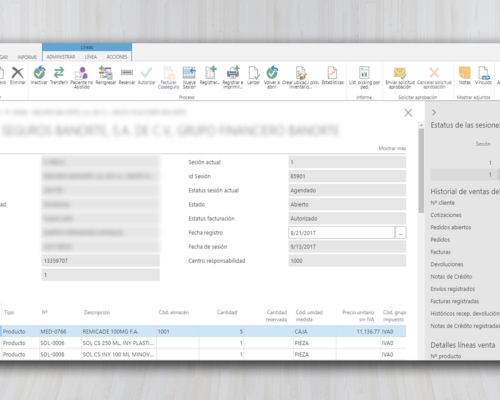
Task: Click the Facturar Coaseguro icon
Action: [168, 72]
